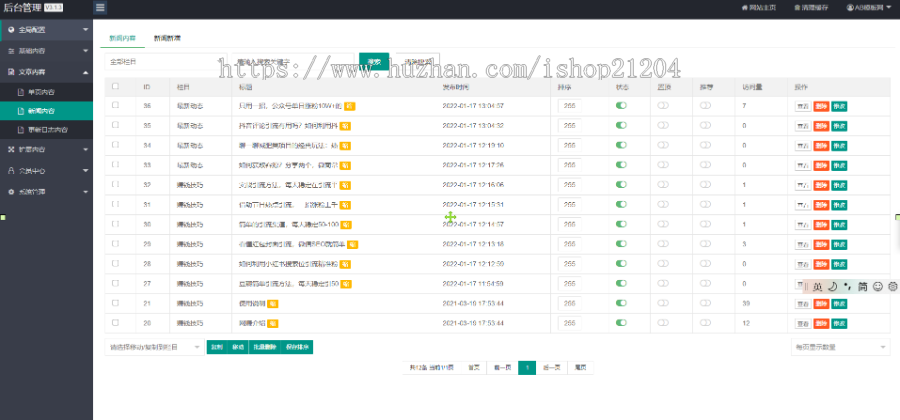
Task: Select the highlighted news content sidebar item
Action: click(x=46, y=111)
